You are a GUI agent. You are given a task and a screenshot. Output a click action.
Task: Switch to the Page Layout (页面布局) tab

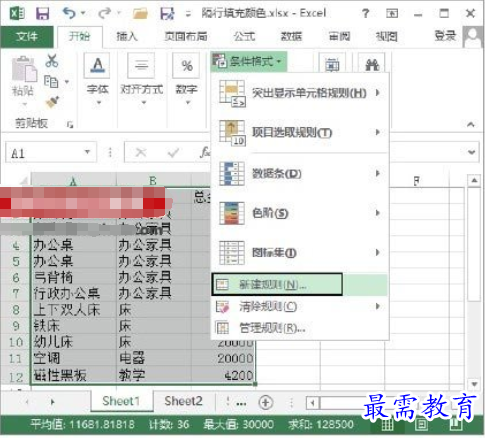(x=186, y=36)
